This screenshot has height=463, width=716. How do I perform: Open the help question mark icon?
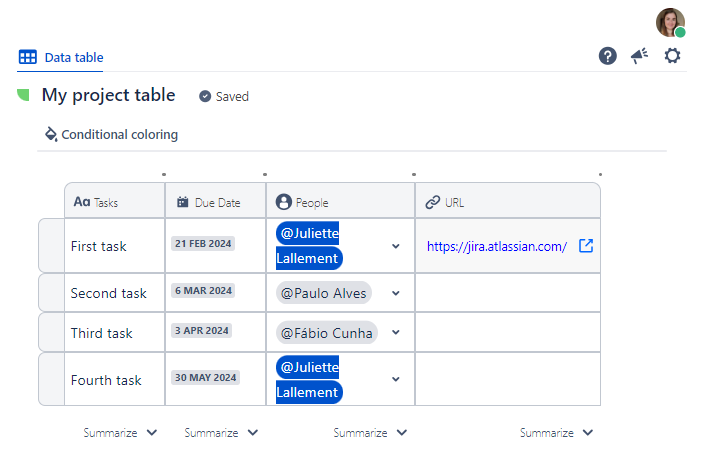click(608, 56)
